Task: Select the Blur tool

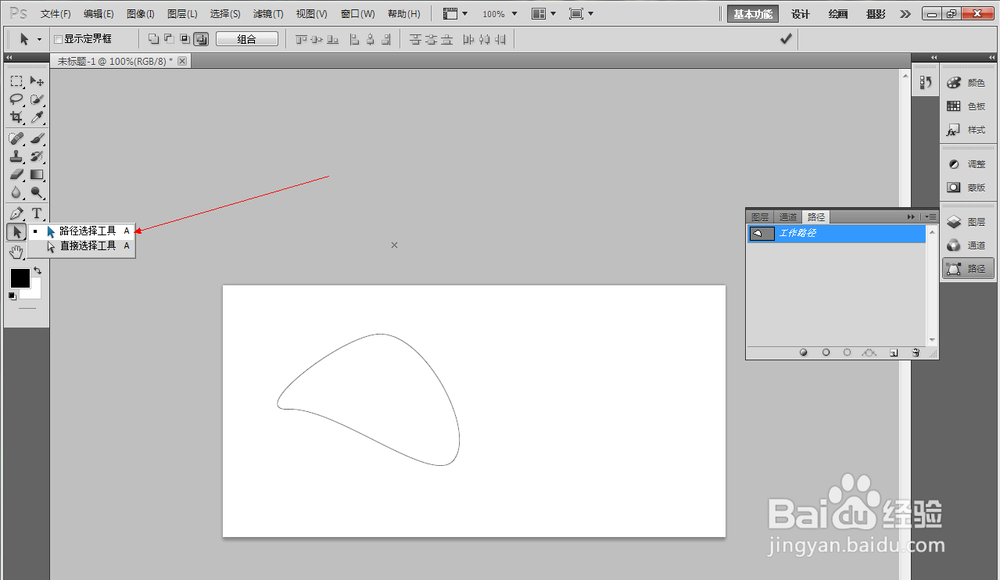Action: 17,192
